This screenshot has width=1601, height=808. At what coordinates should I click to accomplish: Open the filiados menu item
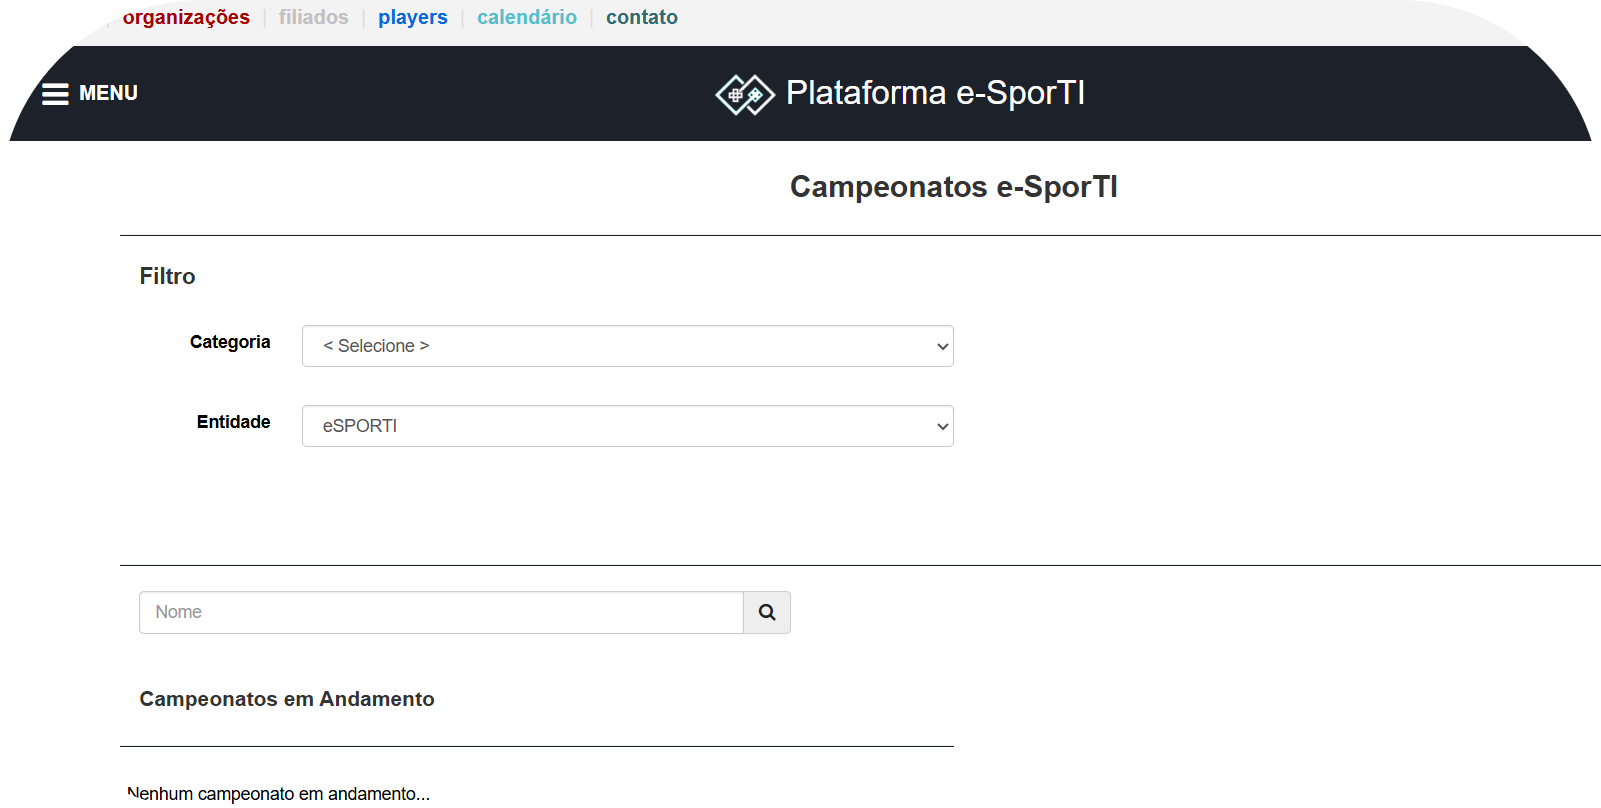pos(313,17)
